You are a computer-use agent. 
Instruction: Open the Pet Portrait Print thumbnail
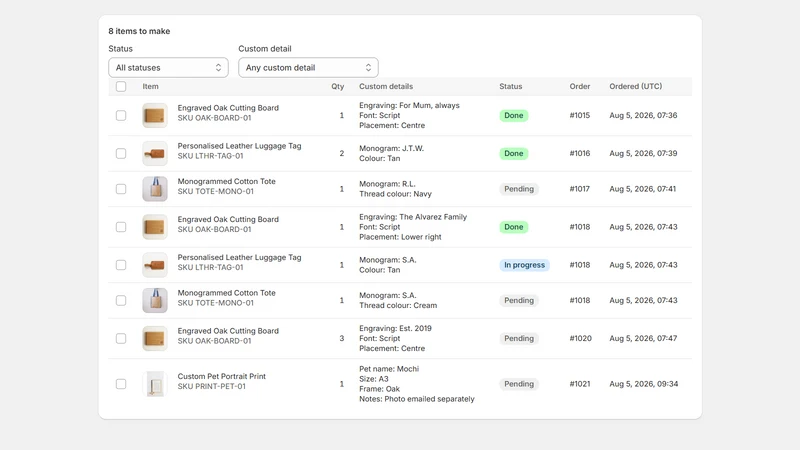pos(155,384)
